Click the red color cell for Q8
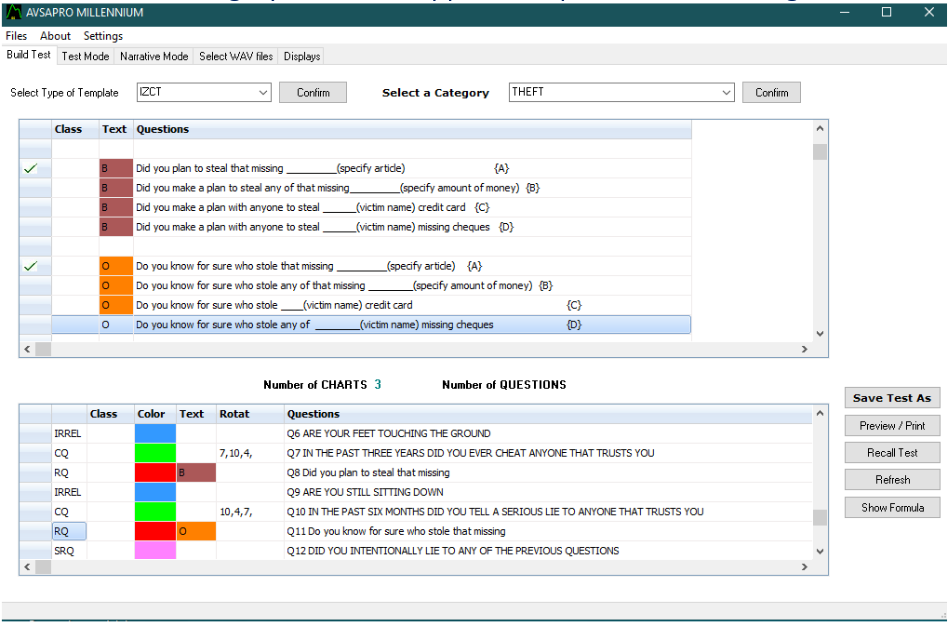Image resolution: width=948 pixels, height=625 pixels. [155, 473]
